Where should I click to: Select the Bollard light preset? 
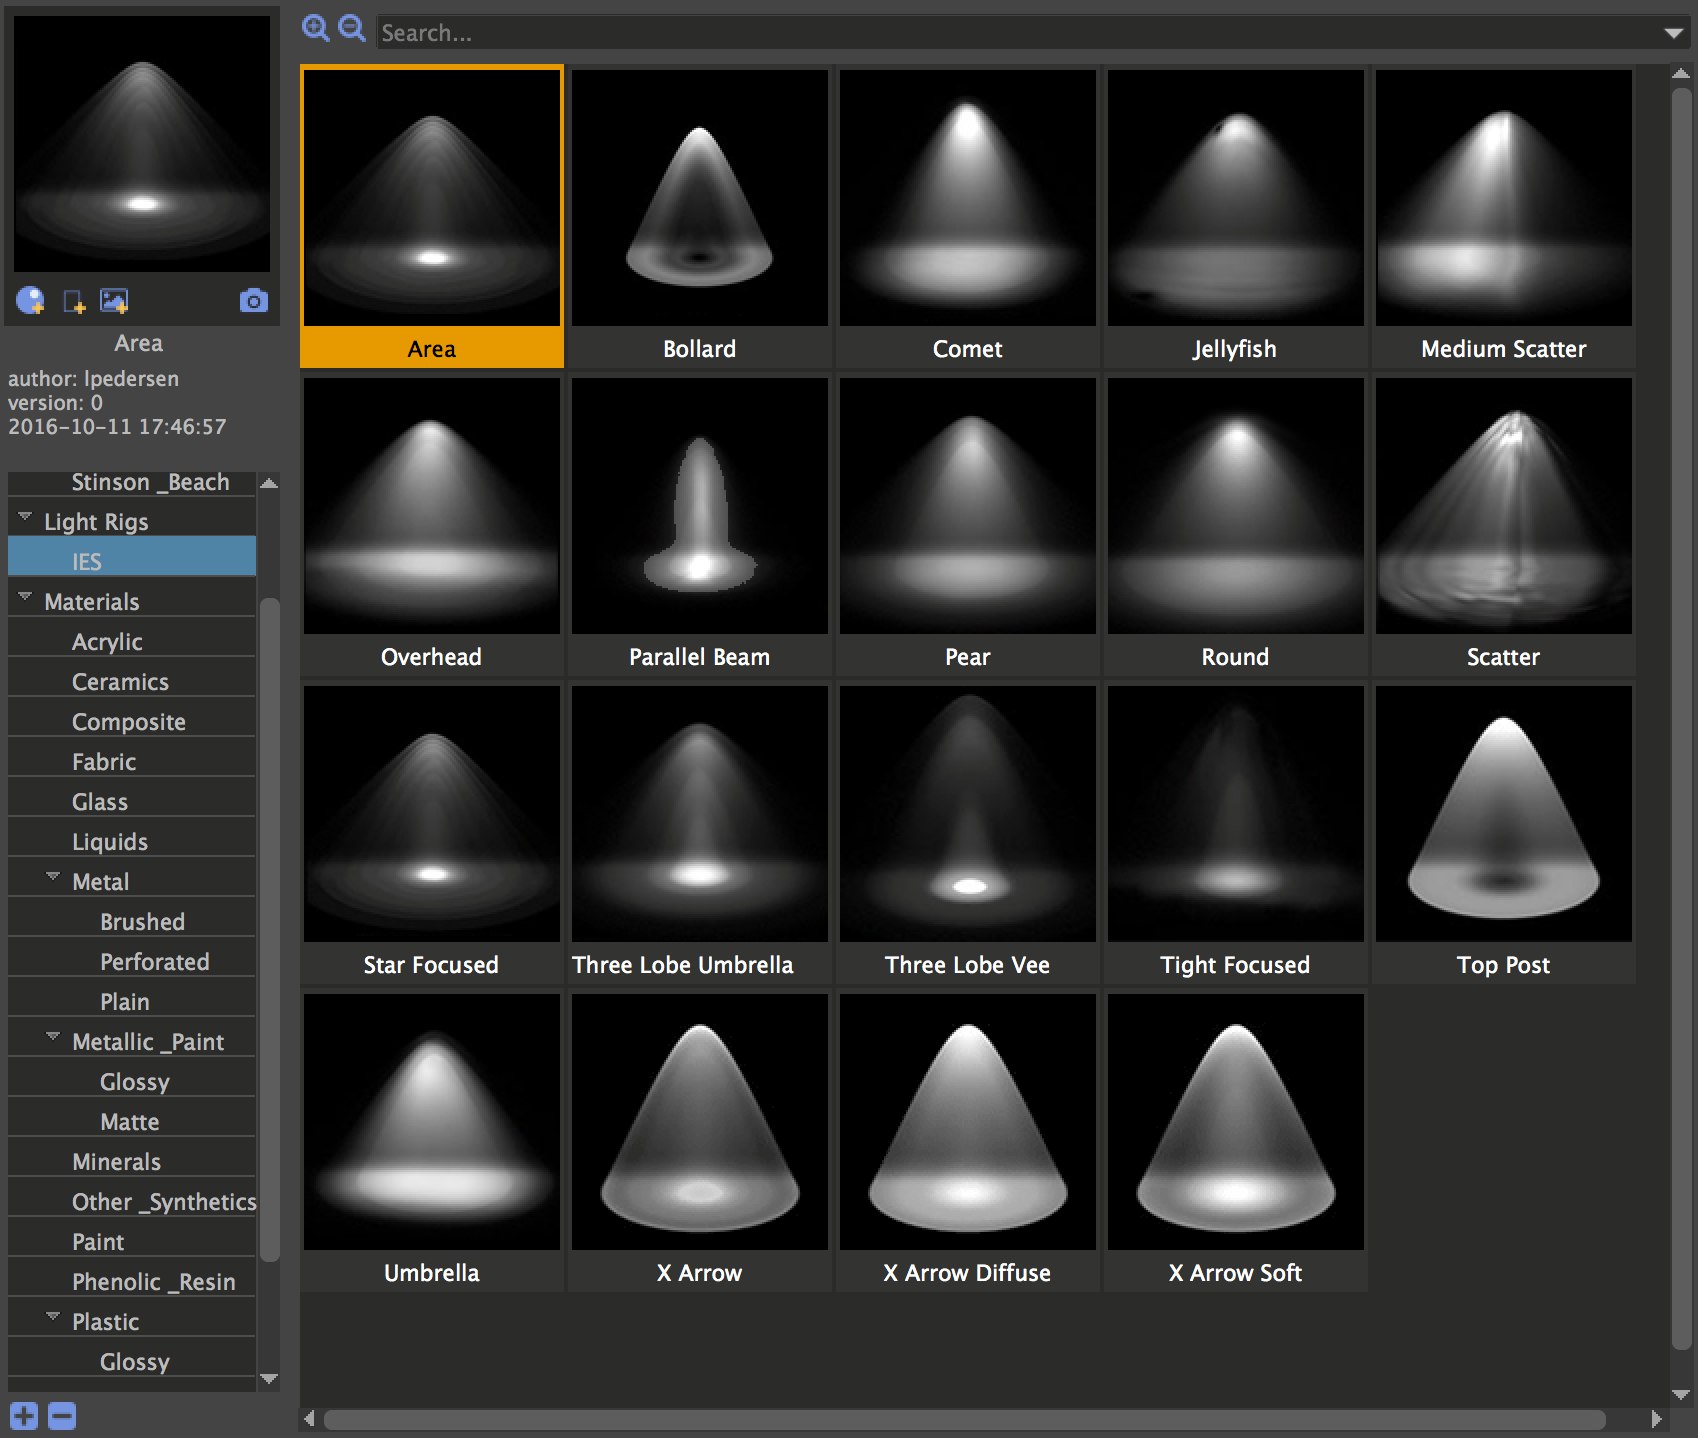tap(699, 199)
